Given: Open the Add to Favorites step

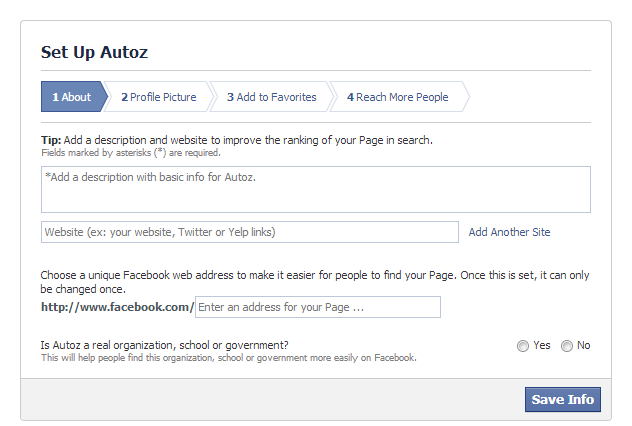Looking at the screenshot, I should [x=271, y=97].
